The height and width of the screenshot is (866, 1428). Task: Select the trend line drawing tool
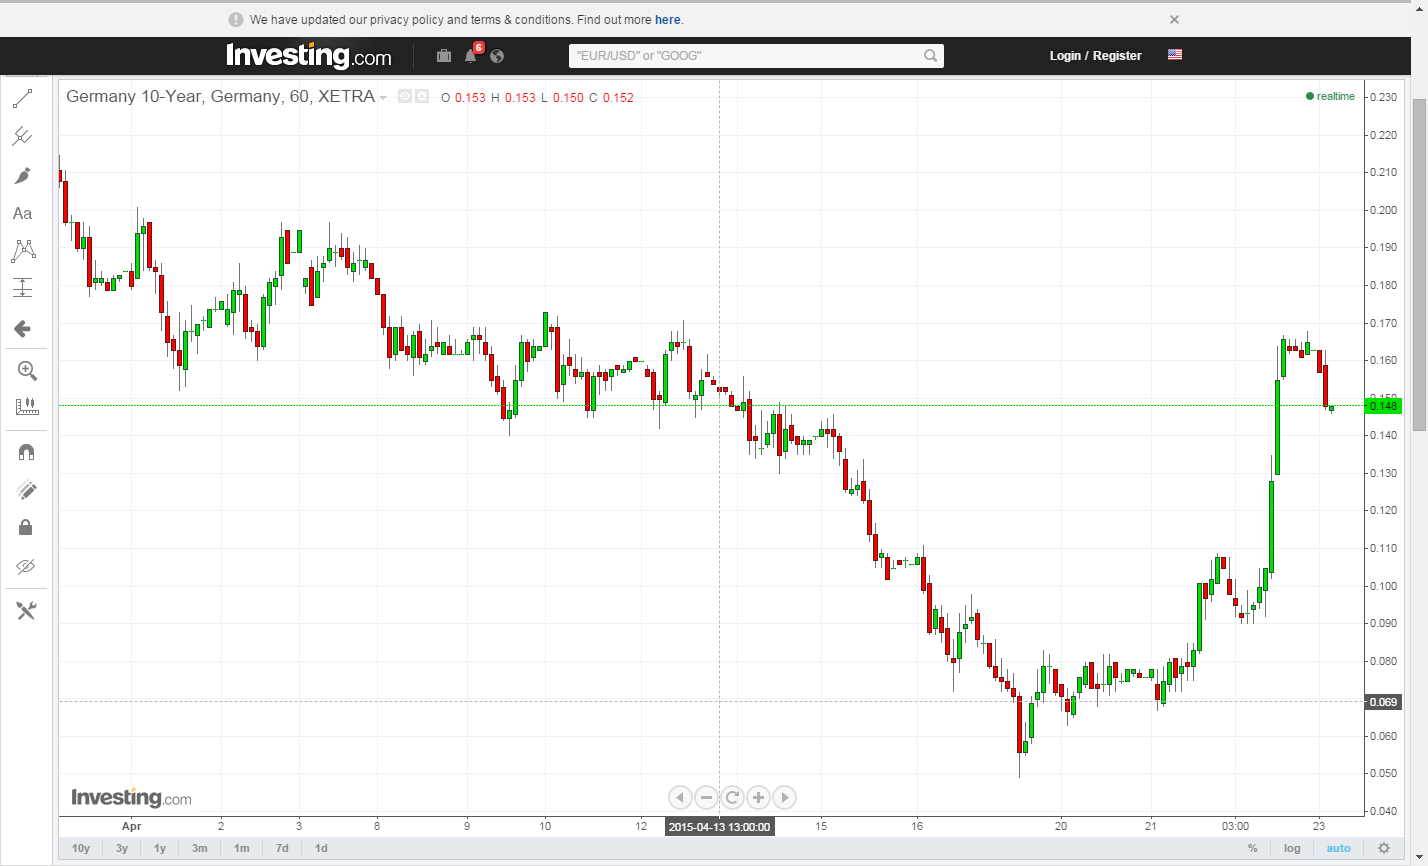[x=23, y=98]
